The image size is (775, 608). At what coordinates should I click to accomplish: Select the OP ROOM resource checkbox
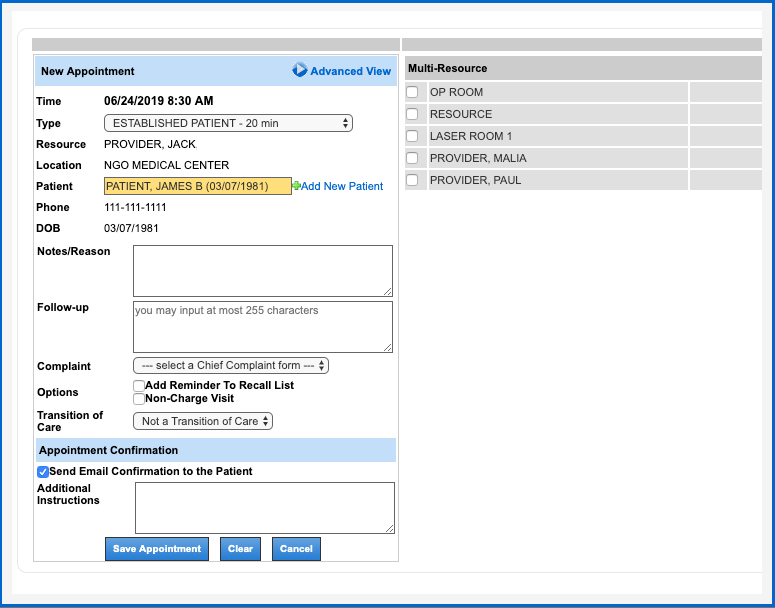412,92
